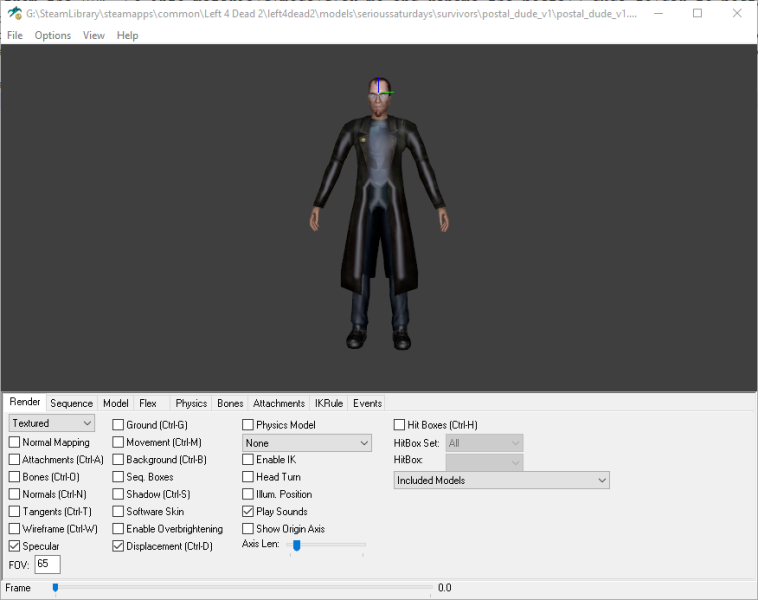This screenshot has width=758, height=600.
Task: Enable the Normal Mapping checkbox
Action: (x=15, y=442)
